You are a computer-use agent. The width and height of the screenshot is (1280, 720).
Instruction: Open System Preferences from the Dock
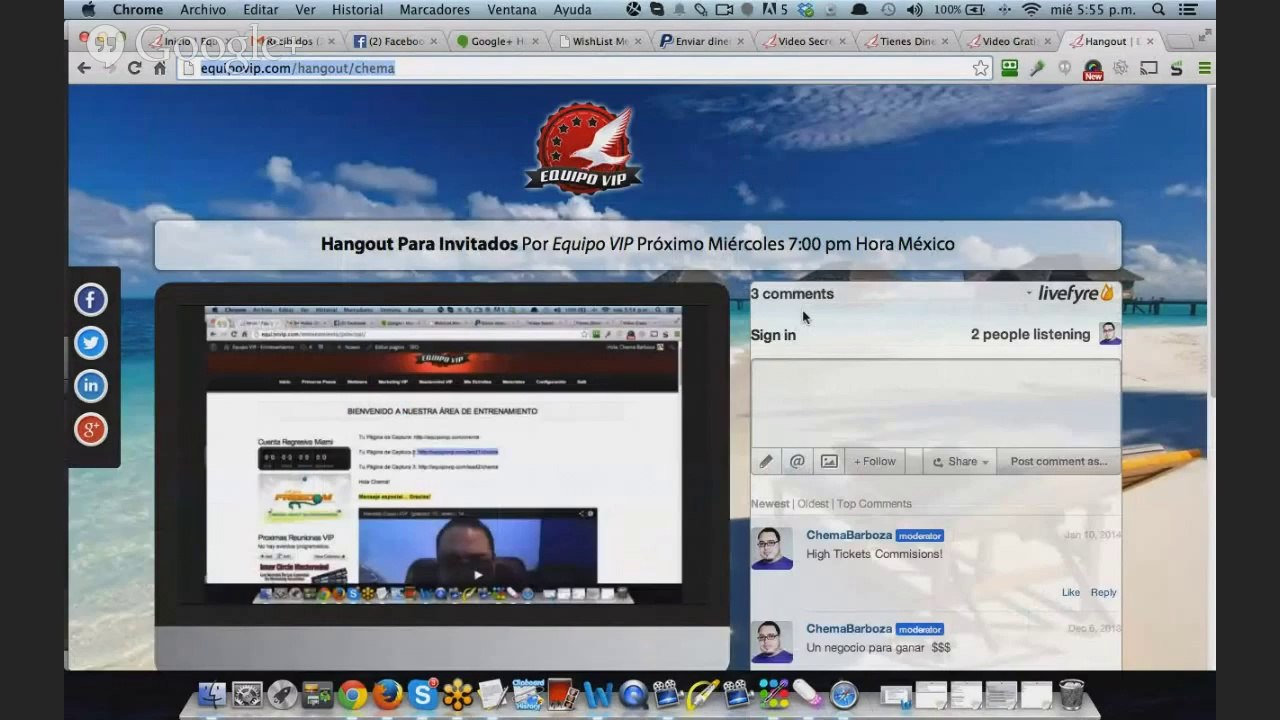click(x=247, y=695)
